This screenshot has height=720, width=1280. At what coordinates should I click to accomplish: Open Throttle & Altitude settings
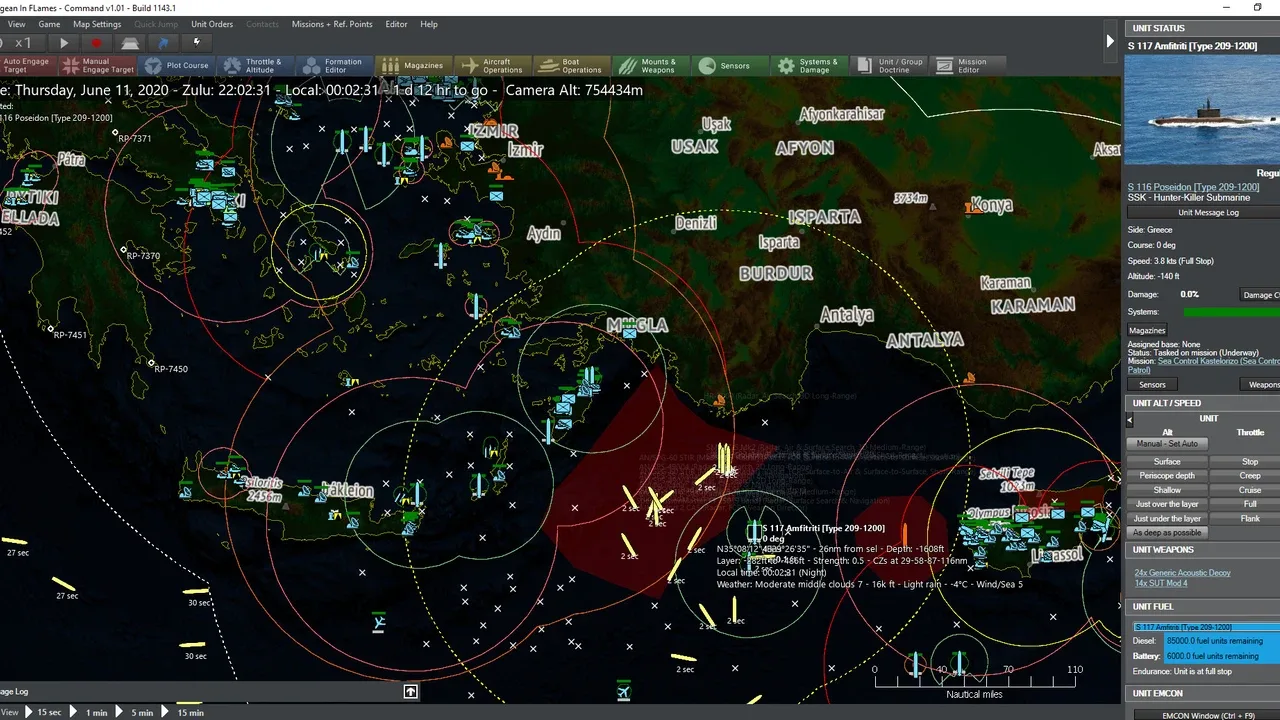point(252,66)
